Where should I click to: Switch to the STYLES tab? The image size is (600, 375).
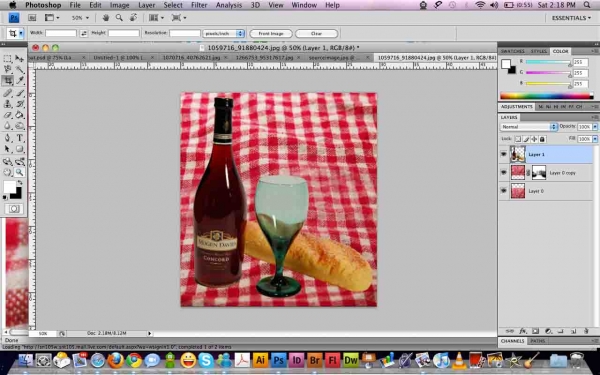point(538,51)
